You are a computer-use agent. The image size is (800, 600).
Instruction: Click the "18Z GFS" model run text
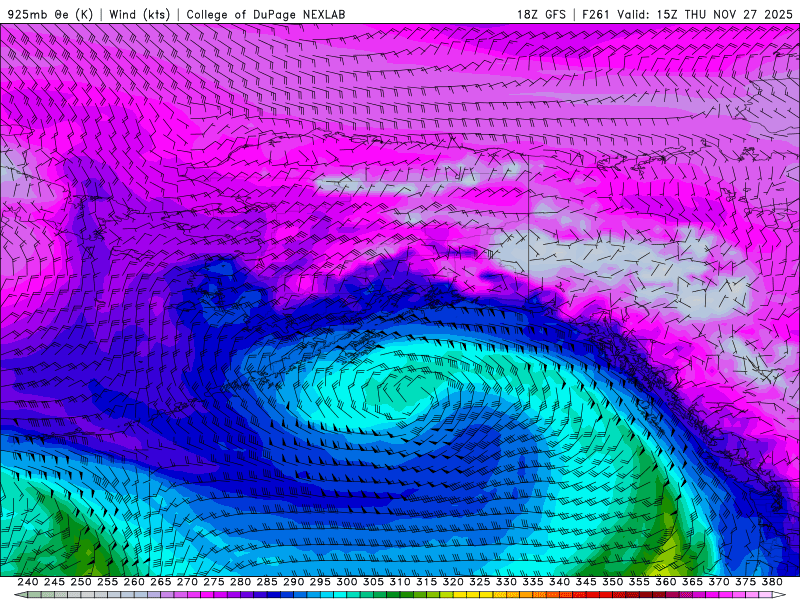click(541, 14)
